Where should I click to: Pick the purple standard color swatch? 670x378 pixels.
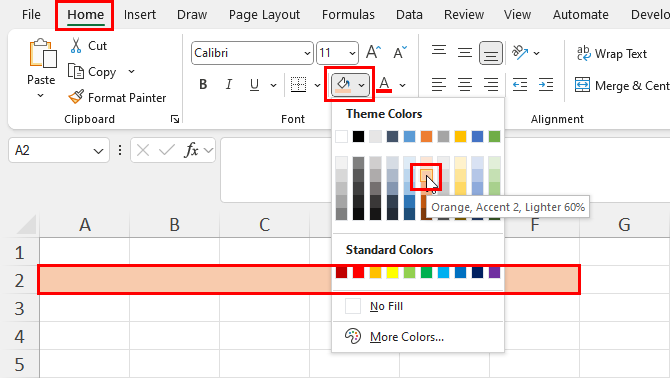[494, 273]
